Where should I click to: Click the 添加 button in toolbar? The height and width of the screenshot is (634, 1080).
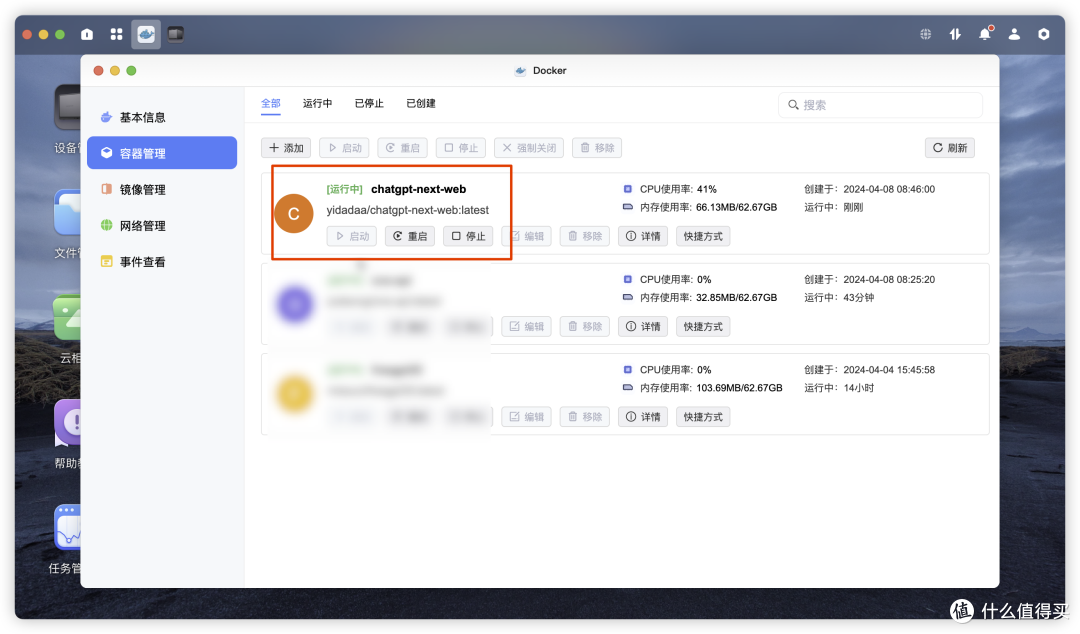[x=286, y=147]
